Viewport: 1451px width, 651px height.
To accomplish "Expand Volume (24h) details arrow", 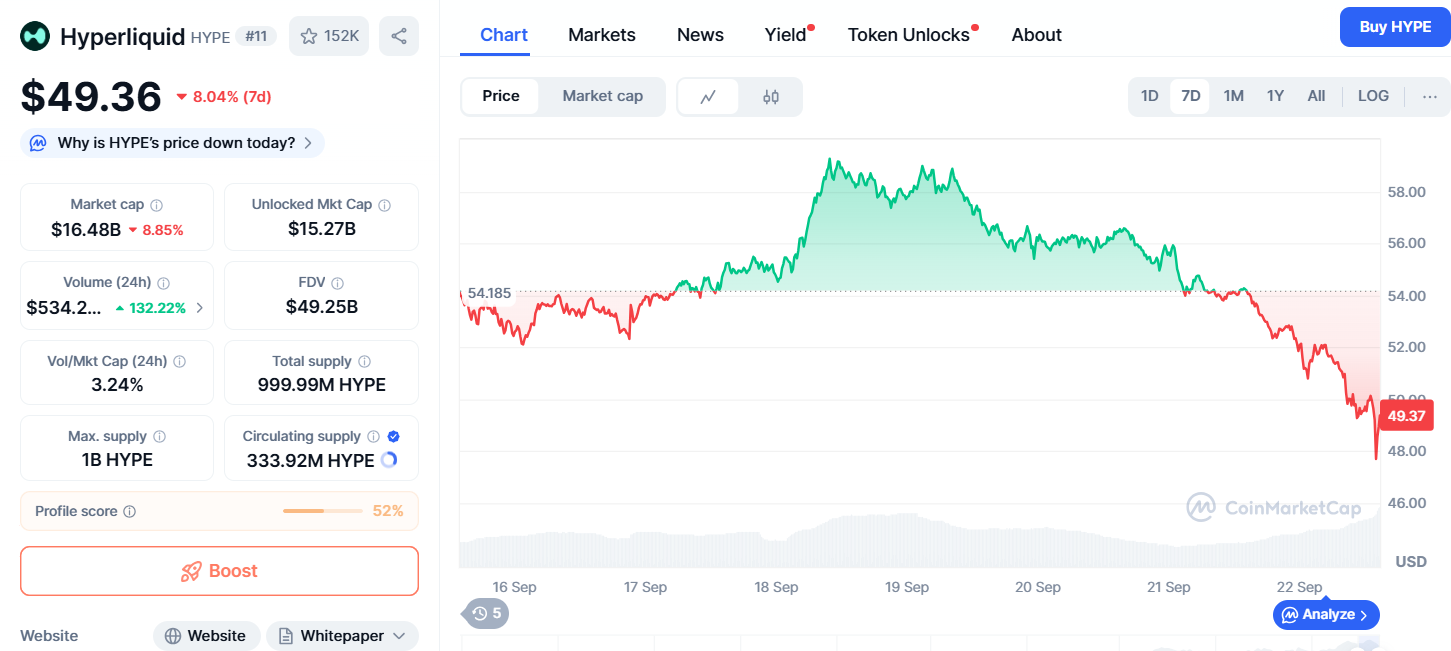I will 199,308.
